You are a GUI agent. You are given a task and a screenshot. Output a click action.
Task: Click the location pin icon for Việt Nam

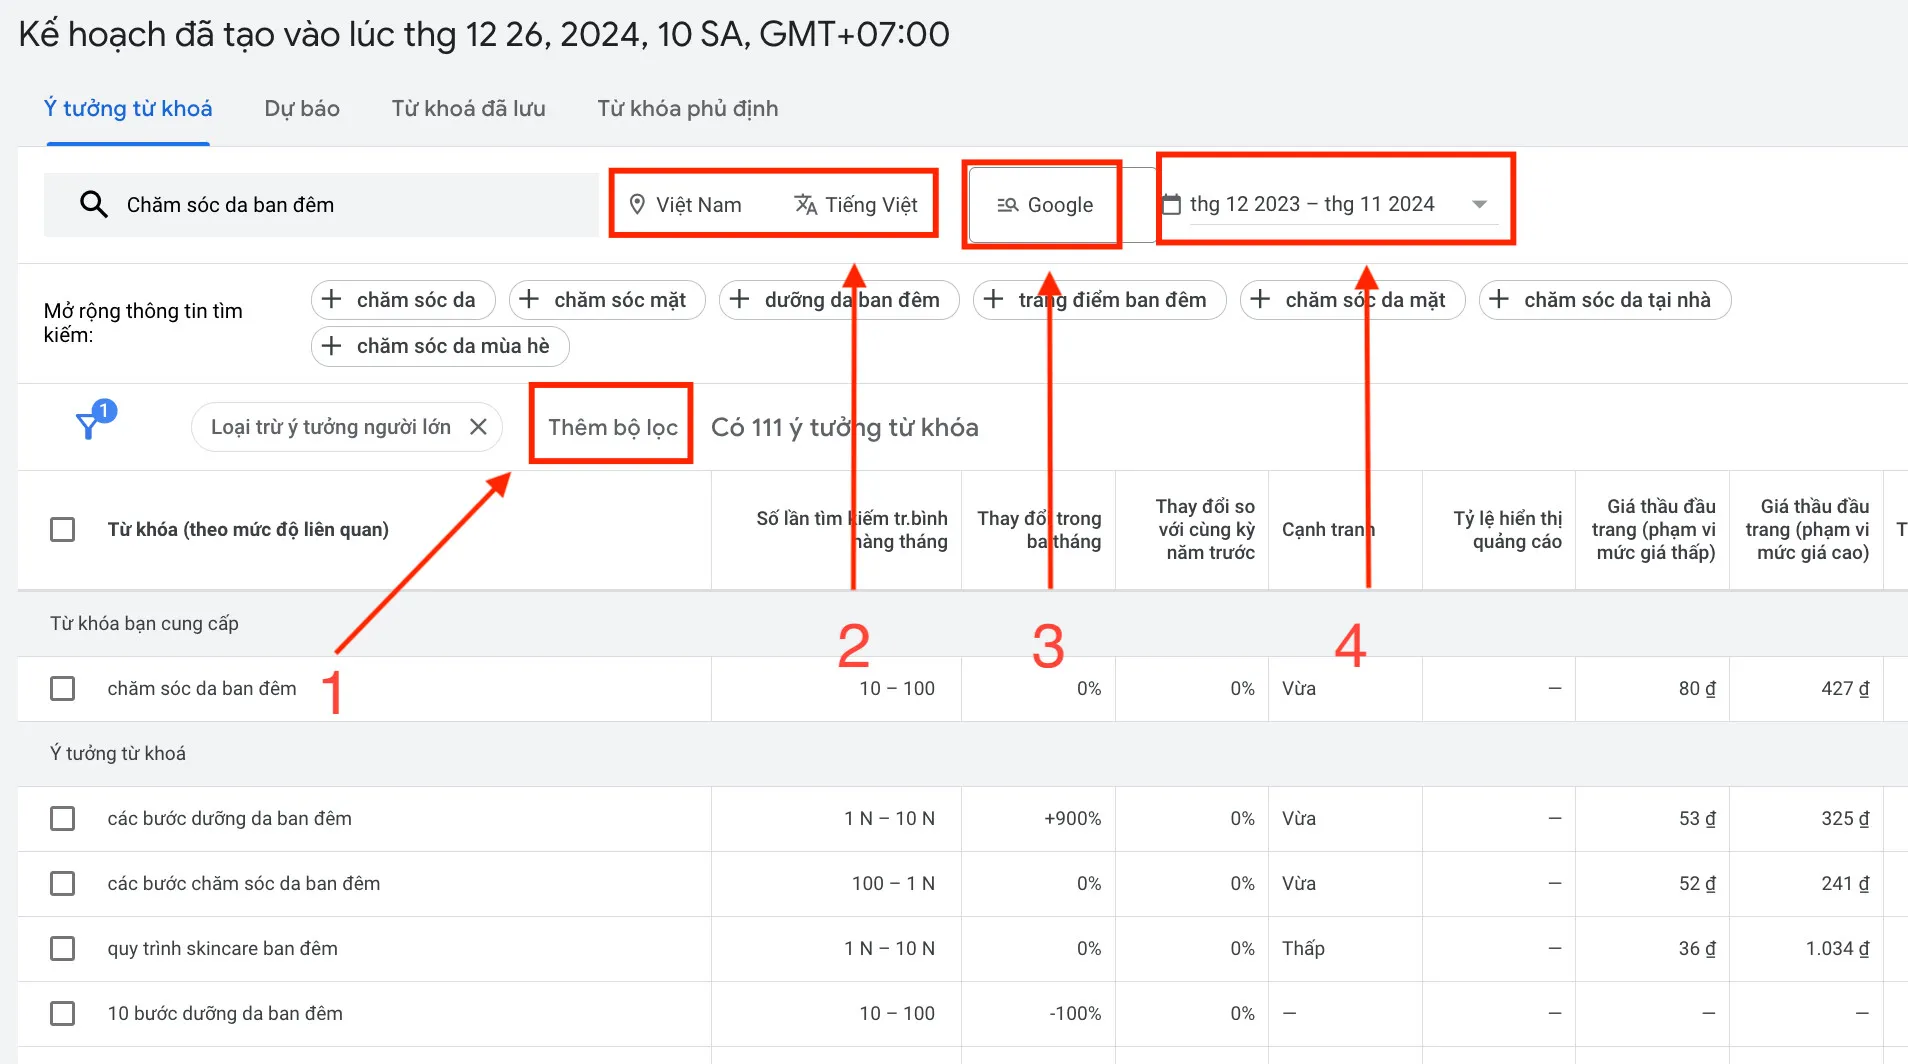click(637, 205)
